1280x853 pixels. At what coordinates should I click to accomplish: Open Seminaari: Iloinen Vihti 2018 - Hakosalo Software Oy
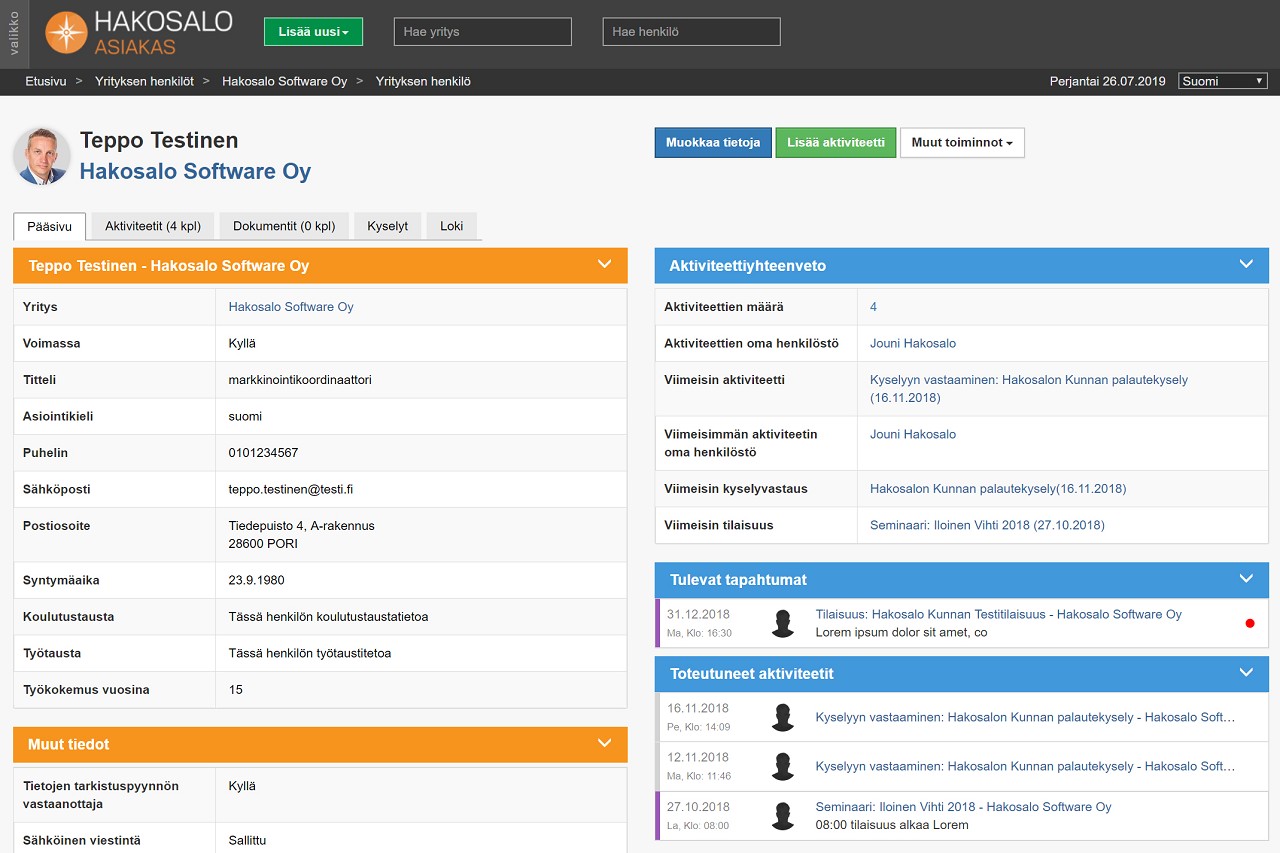pyautogui.click(x=964, y=807)
